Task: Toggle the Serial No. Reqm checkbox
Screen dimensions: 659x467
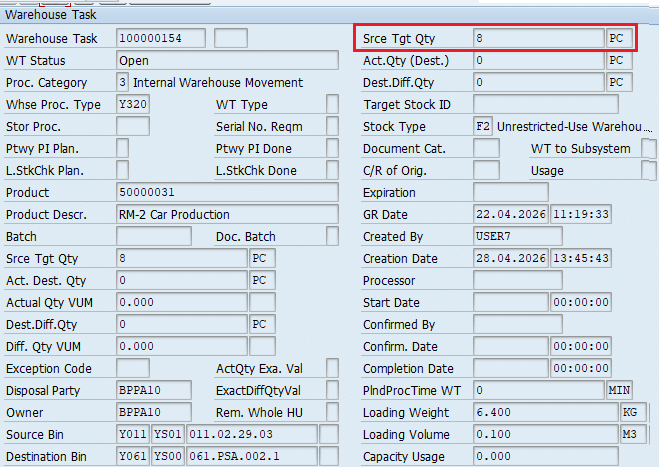Action: point(332,126)
